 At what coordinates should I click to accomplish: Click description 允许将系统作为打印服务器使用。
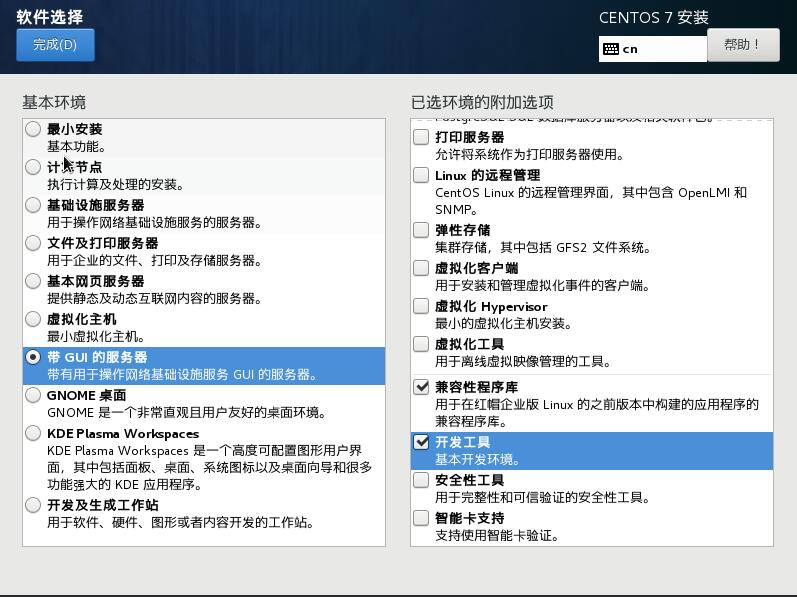click(x=529, y=154)
